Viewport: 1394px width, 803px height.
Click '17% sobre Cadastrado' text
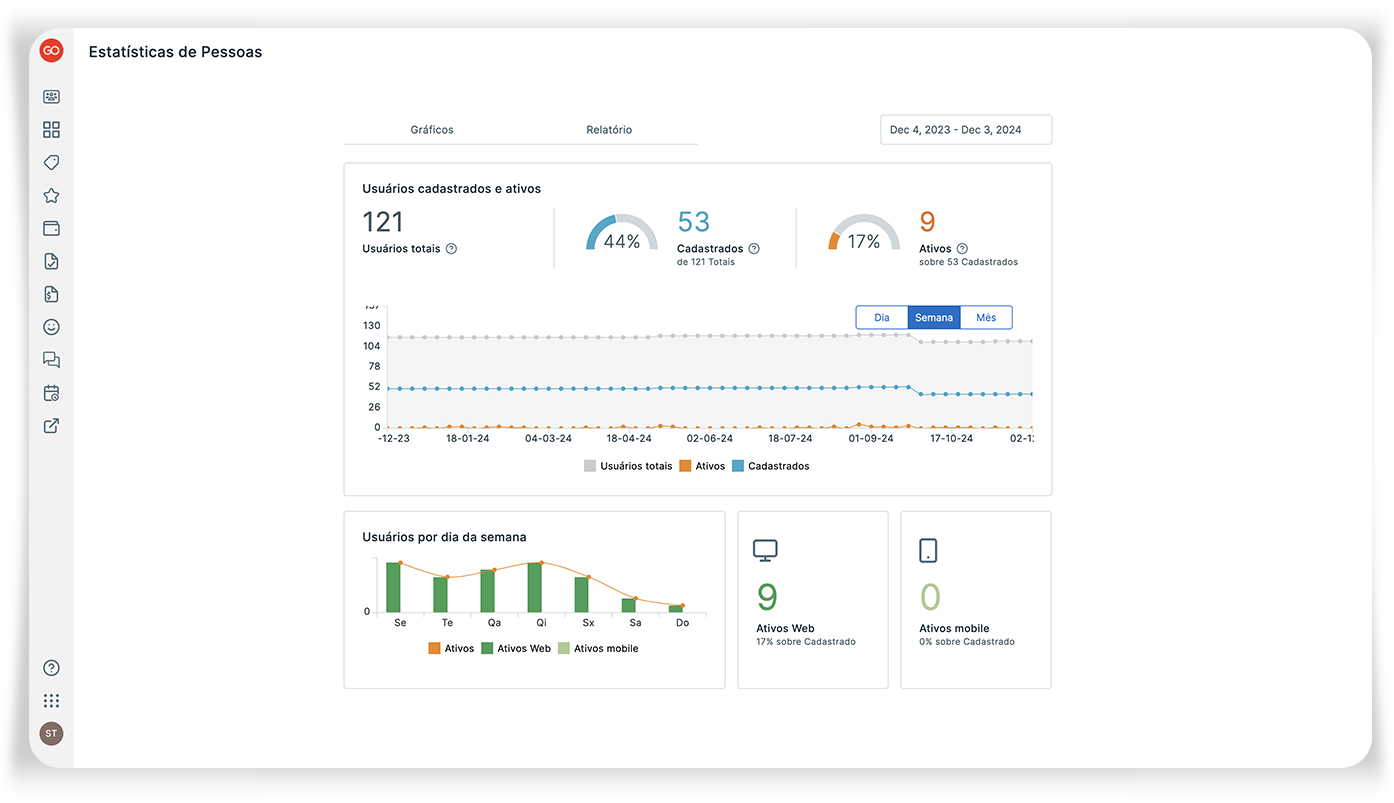click(x=806, y=642)
